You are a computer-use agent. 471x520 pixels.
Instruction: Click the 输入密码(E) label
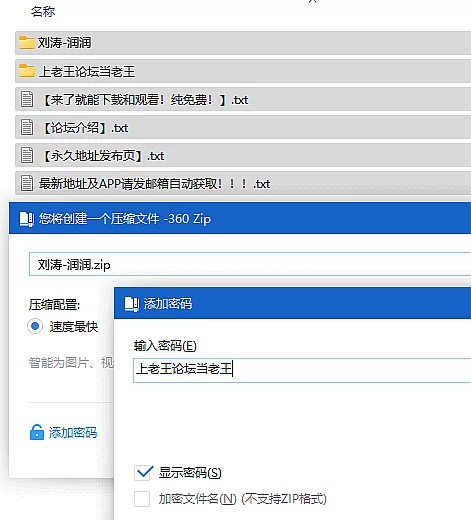165,346
